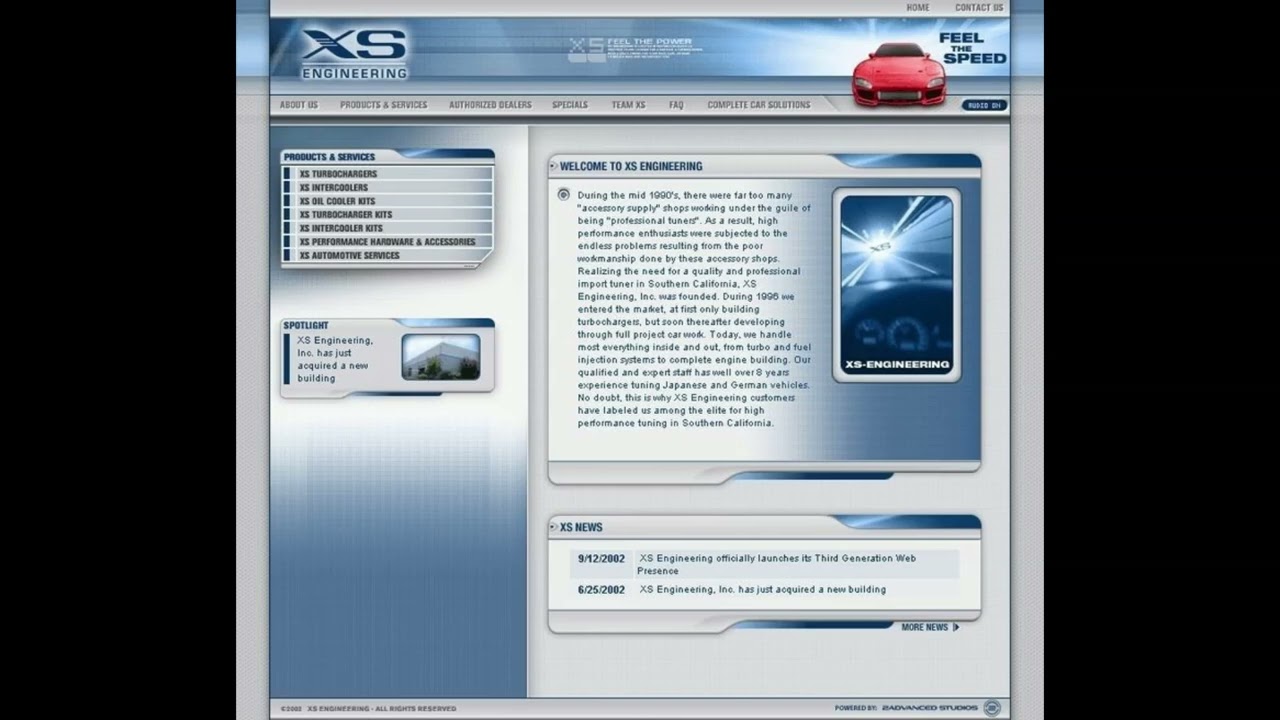
Task: Open the Team XS menu item
Action: click(628, 104)
